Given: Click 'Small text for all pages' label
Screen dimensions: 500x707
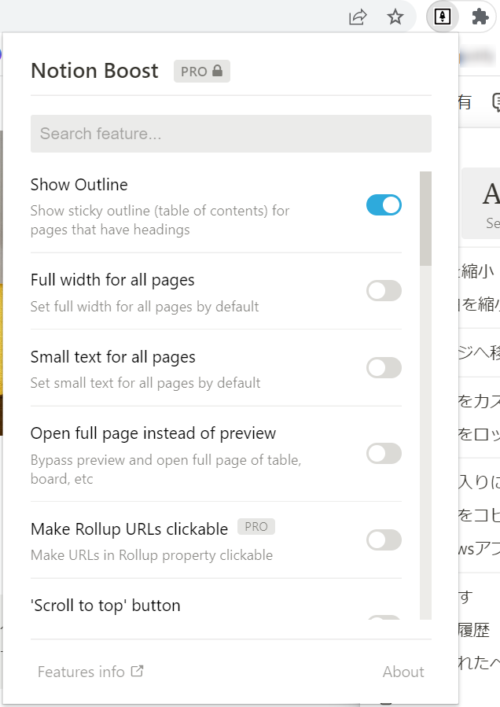Looking at the screenshot, I should click(x=113, y=357).
